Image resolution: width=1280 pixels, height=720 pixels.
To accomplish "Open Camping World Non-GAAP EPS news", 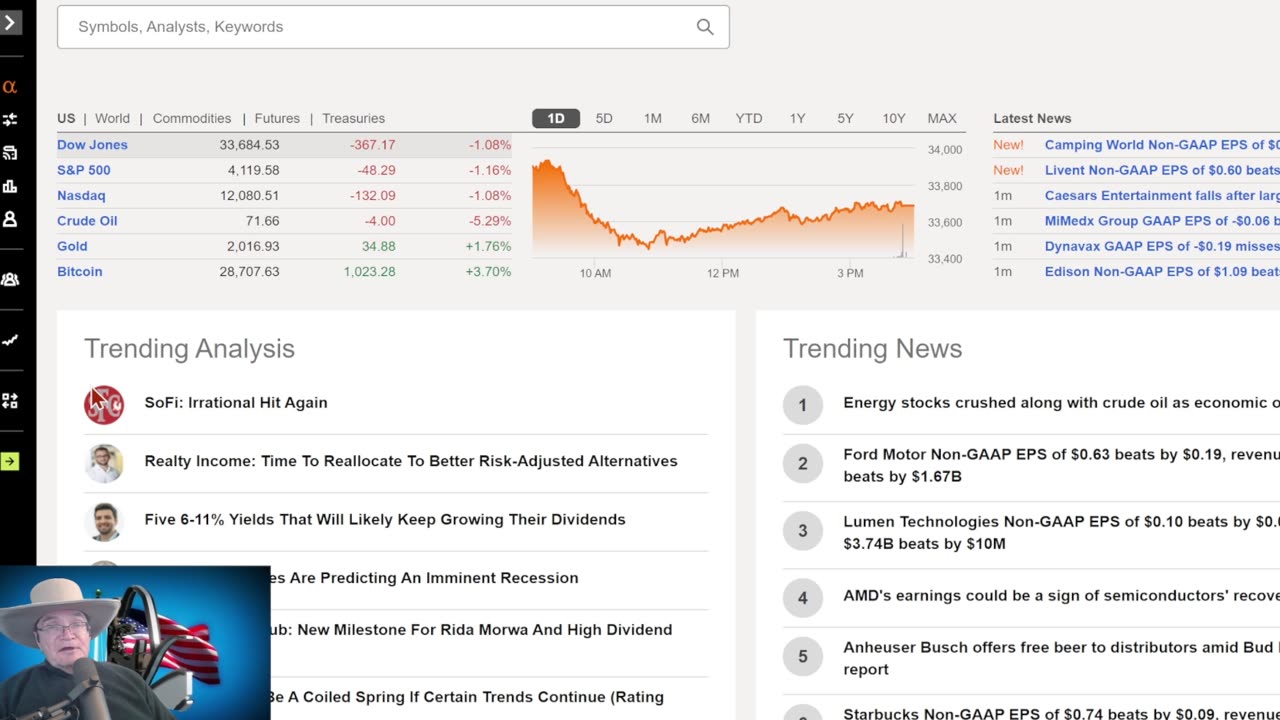I will pos(1162,145).
